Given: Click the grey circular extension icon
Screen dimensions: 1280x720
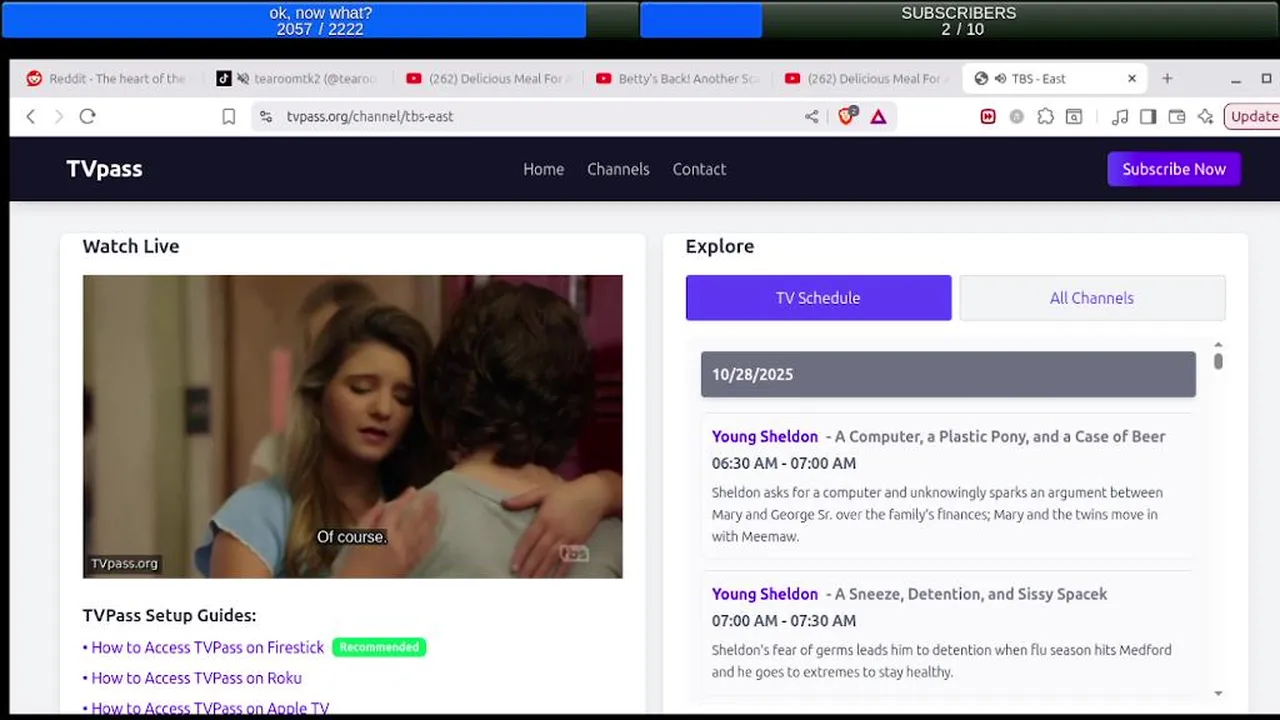Looking at the screenshot, I should tap(1016, 117).
